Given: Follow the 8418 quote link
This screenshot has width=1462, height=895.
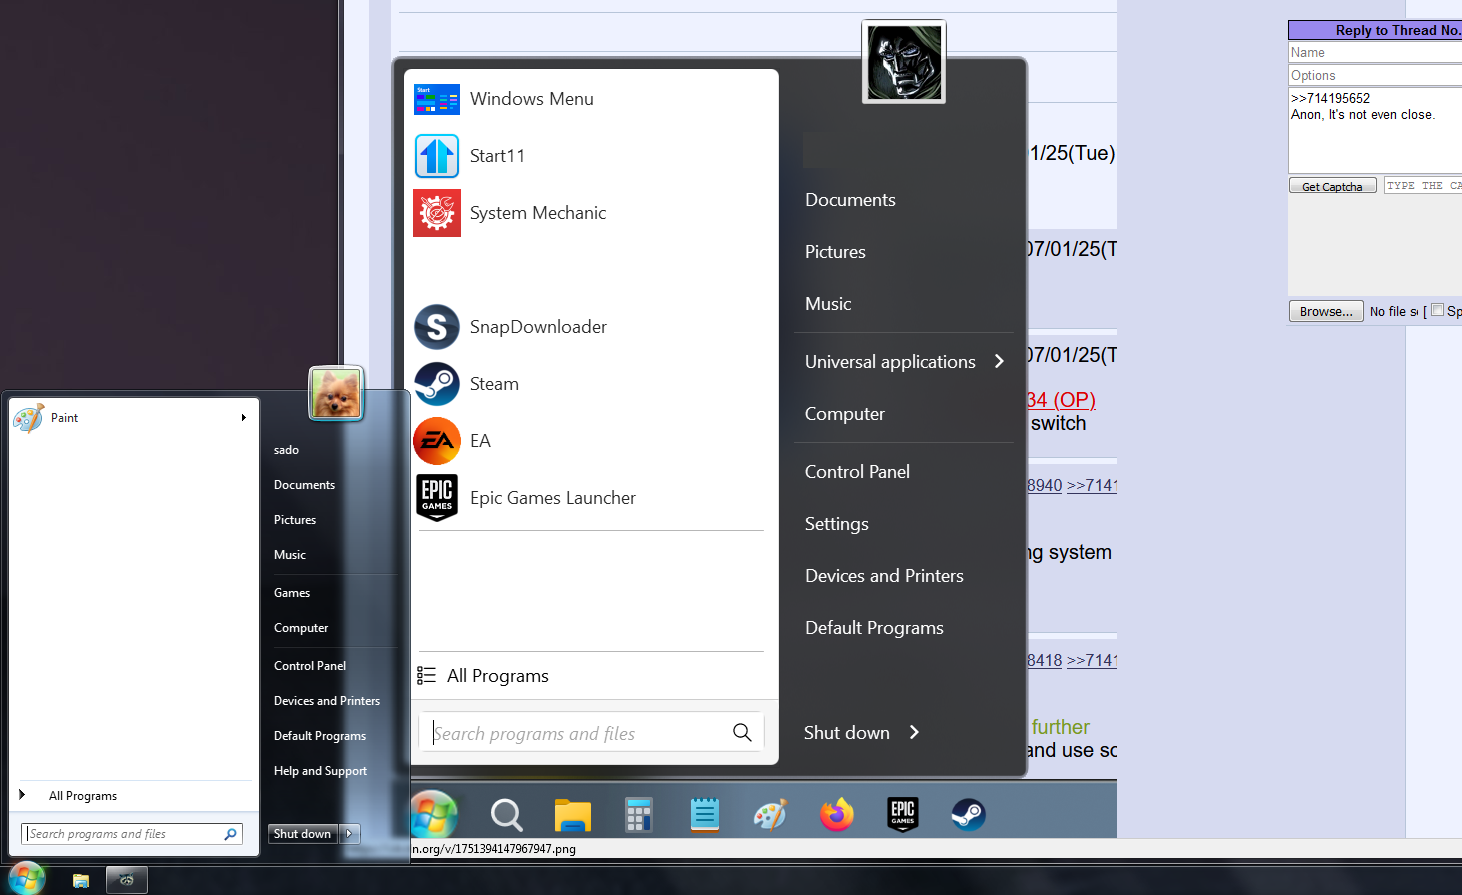Looking at the screenshot, I should [1045, 661].
